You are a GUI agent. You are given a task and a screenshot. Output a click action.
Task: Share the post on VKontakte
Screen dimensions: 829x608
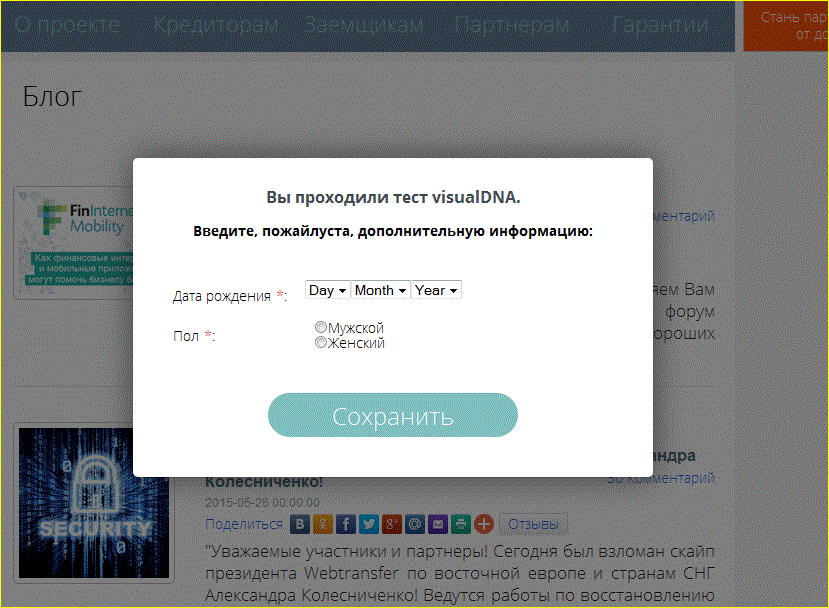tap(299, 523)
